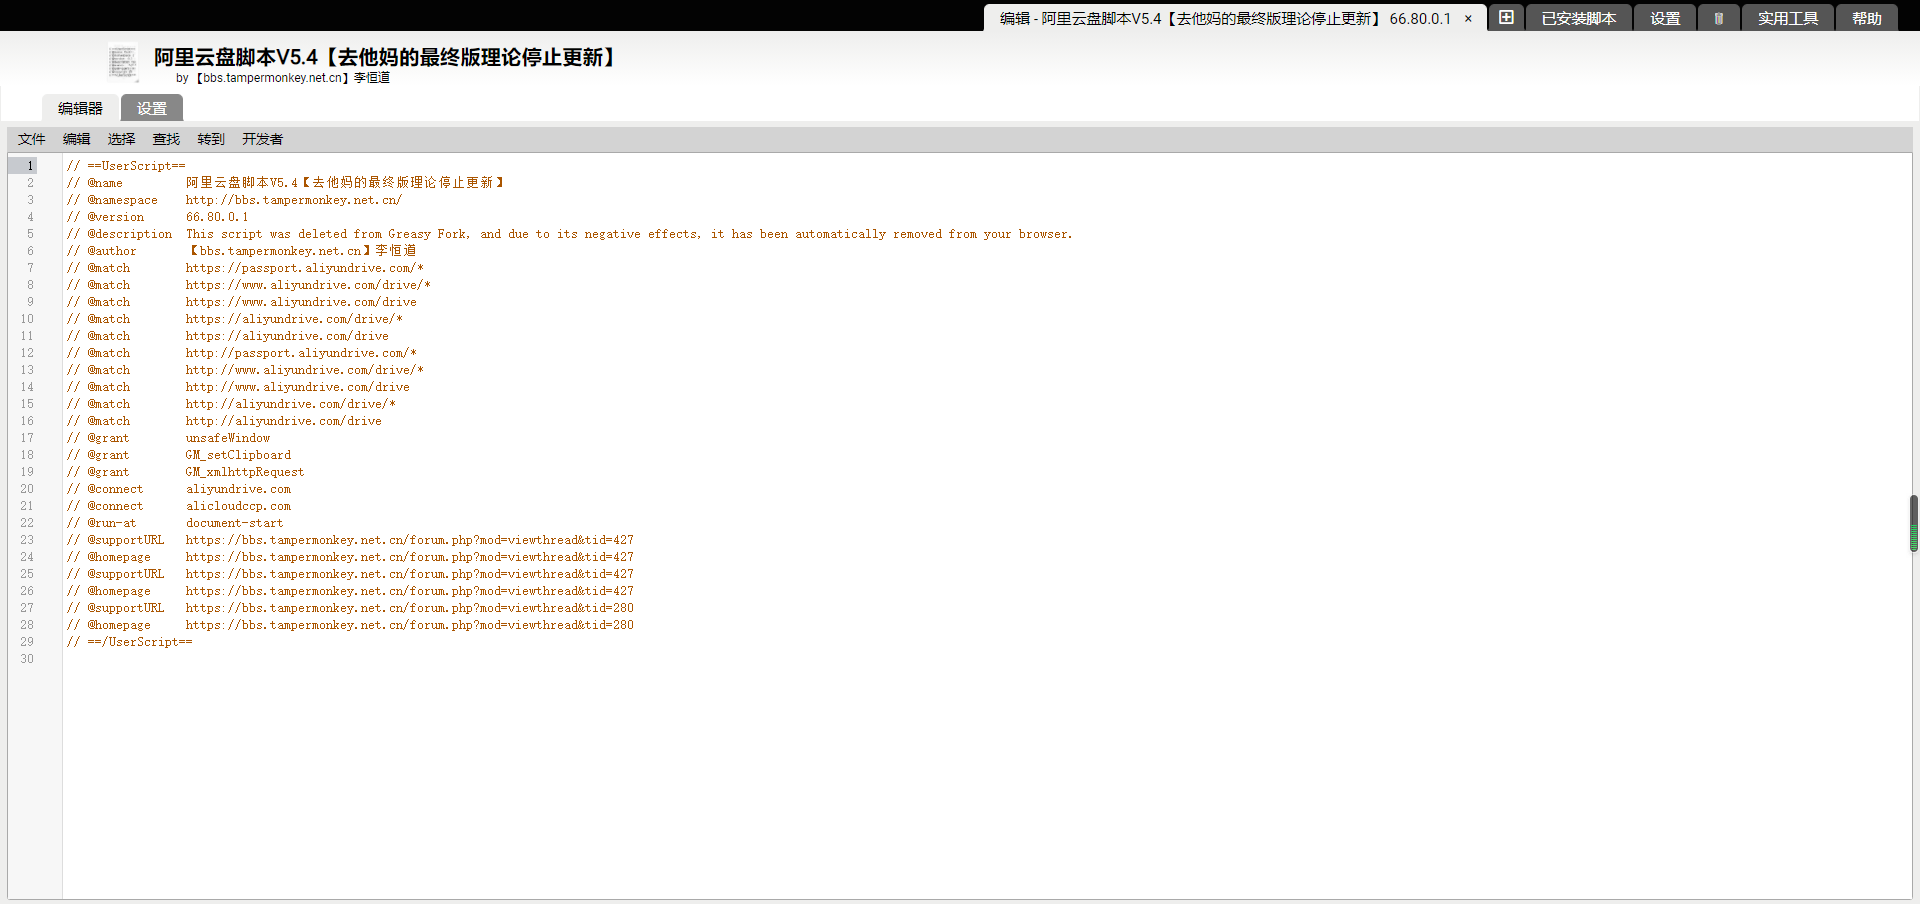
Task: Click the author byline under the title
Action: point(283,78)
